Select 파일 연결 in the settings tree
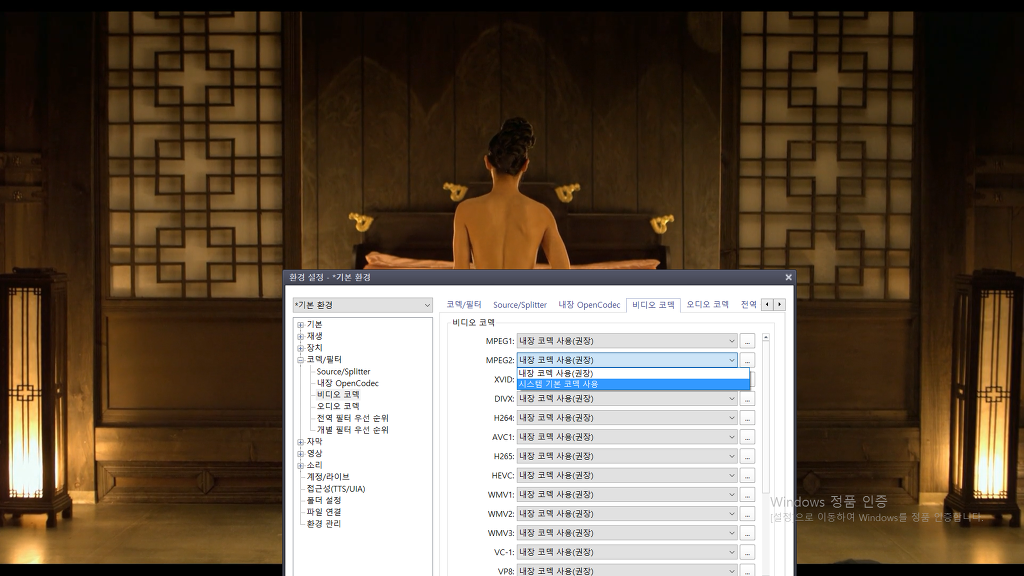 (324, 512)
